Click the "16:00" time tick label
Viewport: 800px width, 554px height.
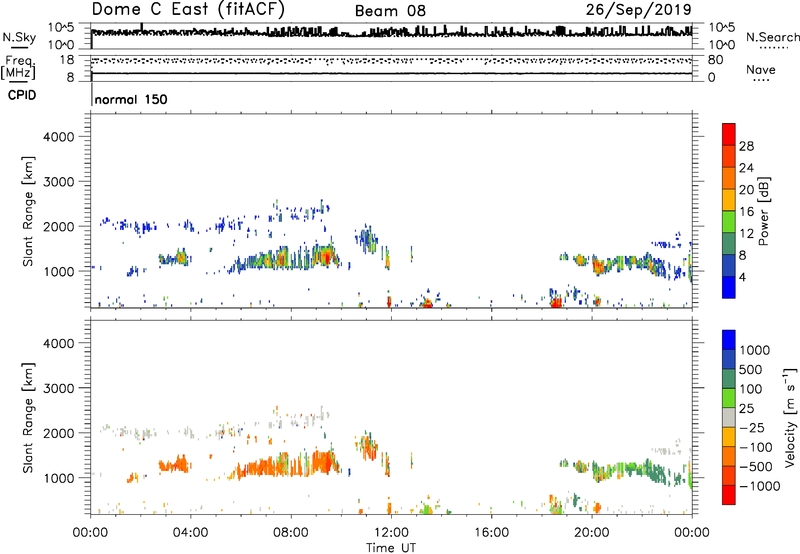491,533
